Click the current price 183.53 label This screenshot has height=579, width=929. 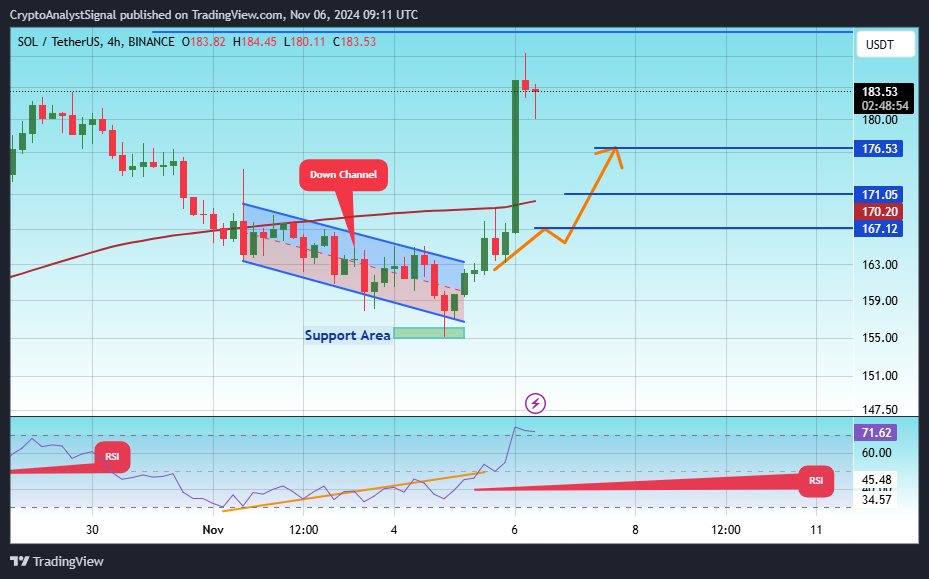click(x=879, y=92)
